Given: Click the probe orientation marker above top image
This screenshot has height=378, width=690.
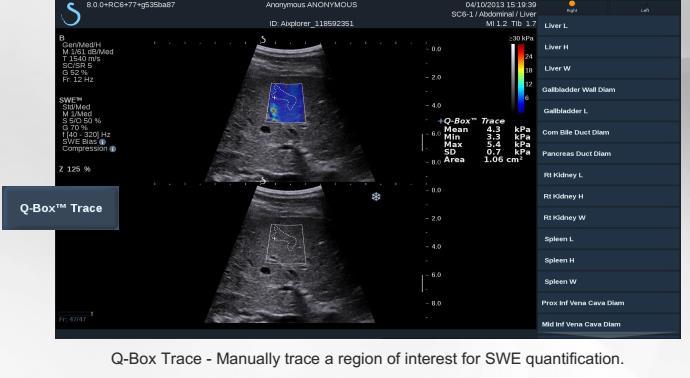Looking at the screenshot, I should (263, 40).
